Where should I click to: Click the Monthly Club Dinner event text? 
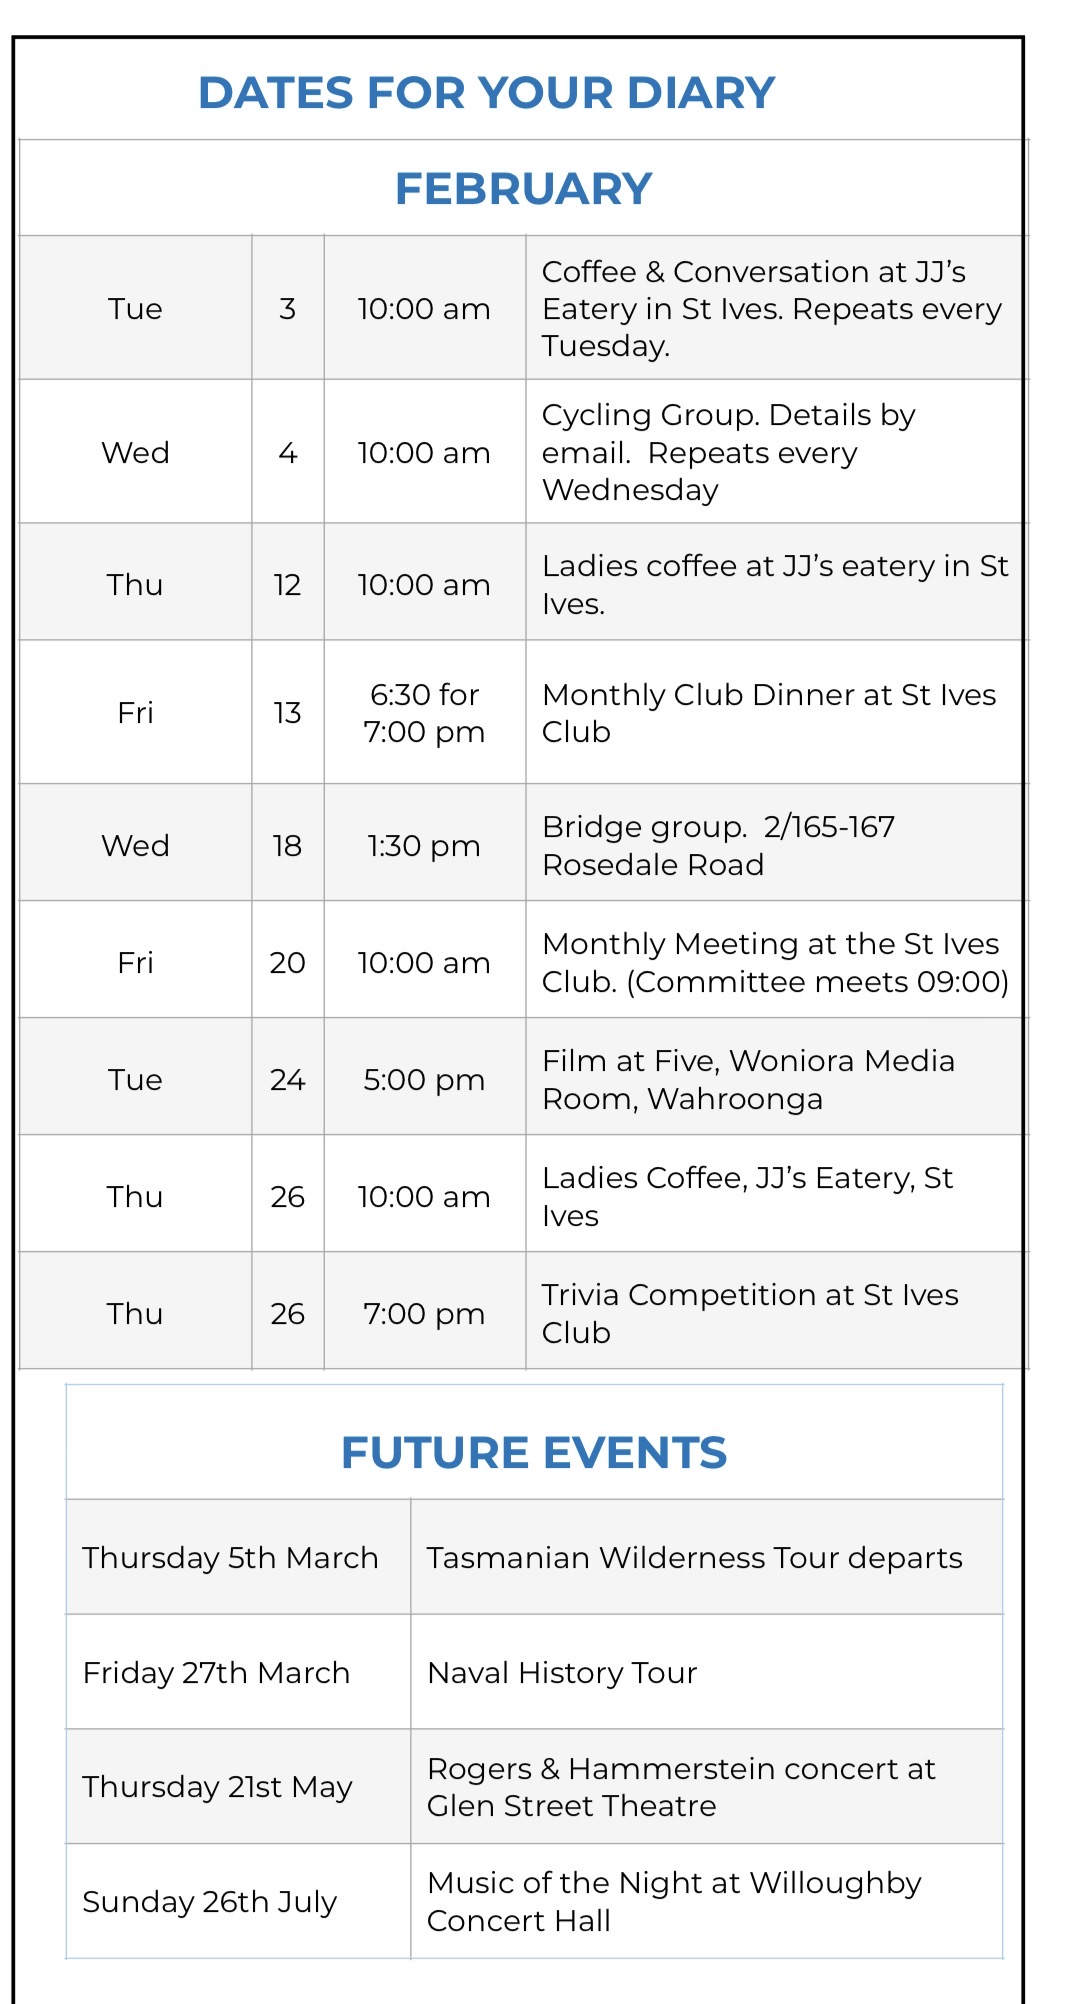coord(768,713)
